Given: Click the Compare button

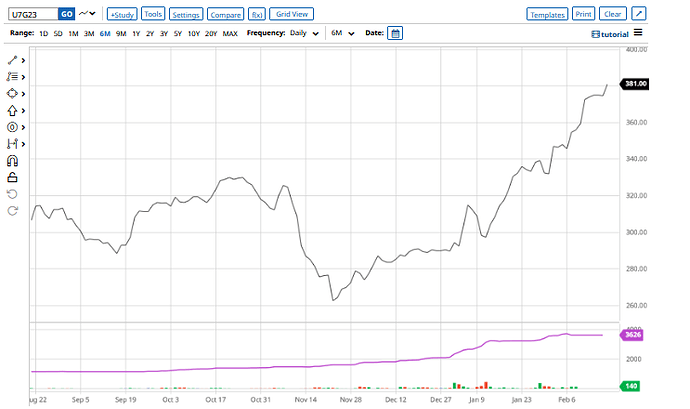Looking at the screenshot, I should click(x=225, y=14).
